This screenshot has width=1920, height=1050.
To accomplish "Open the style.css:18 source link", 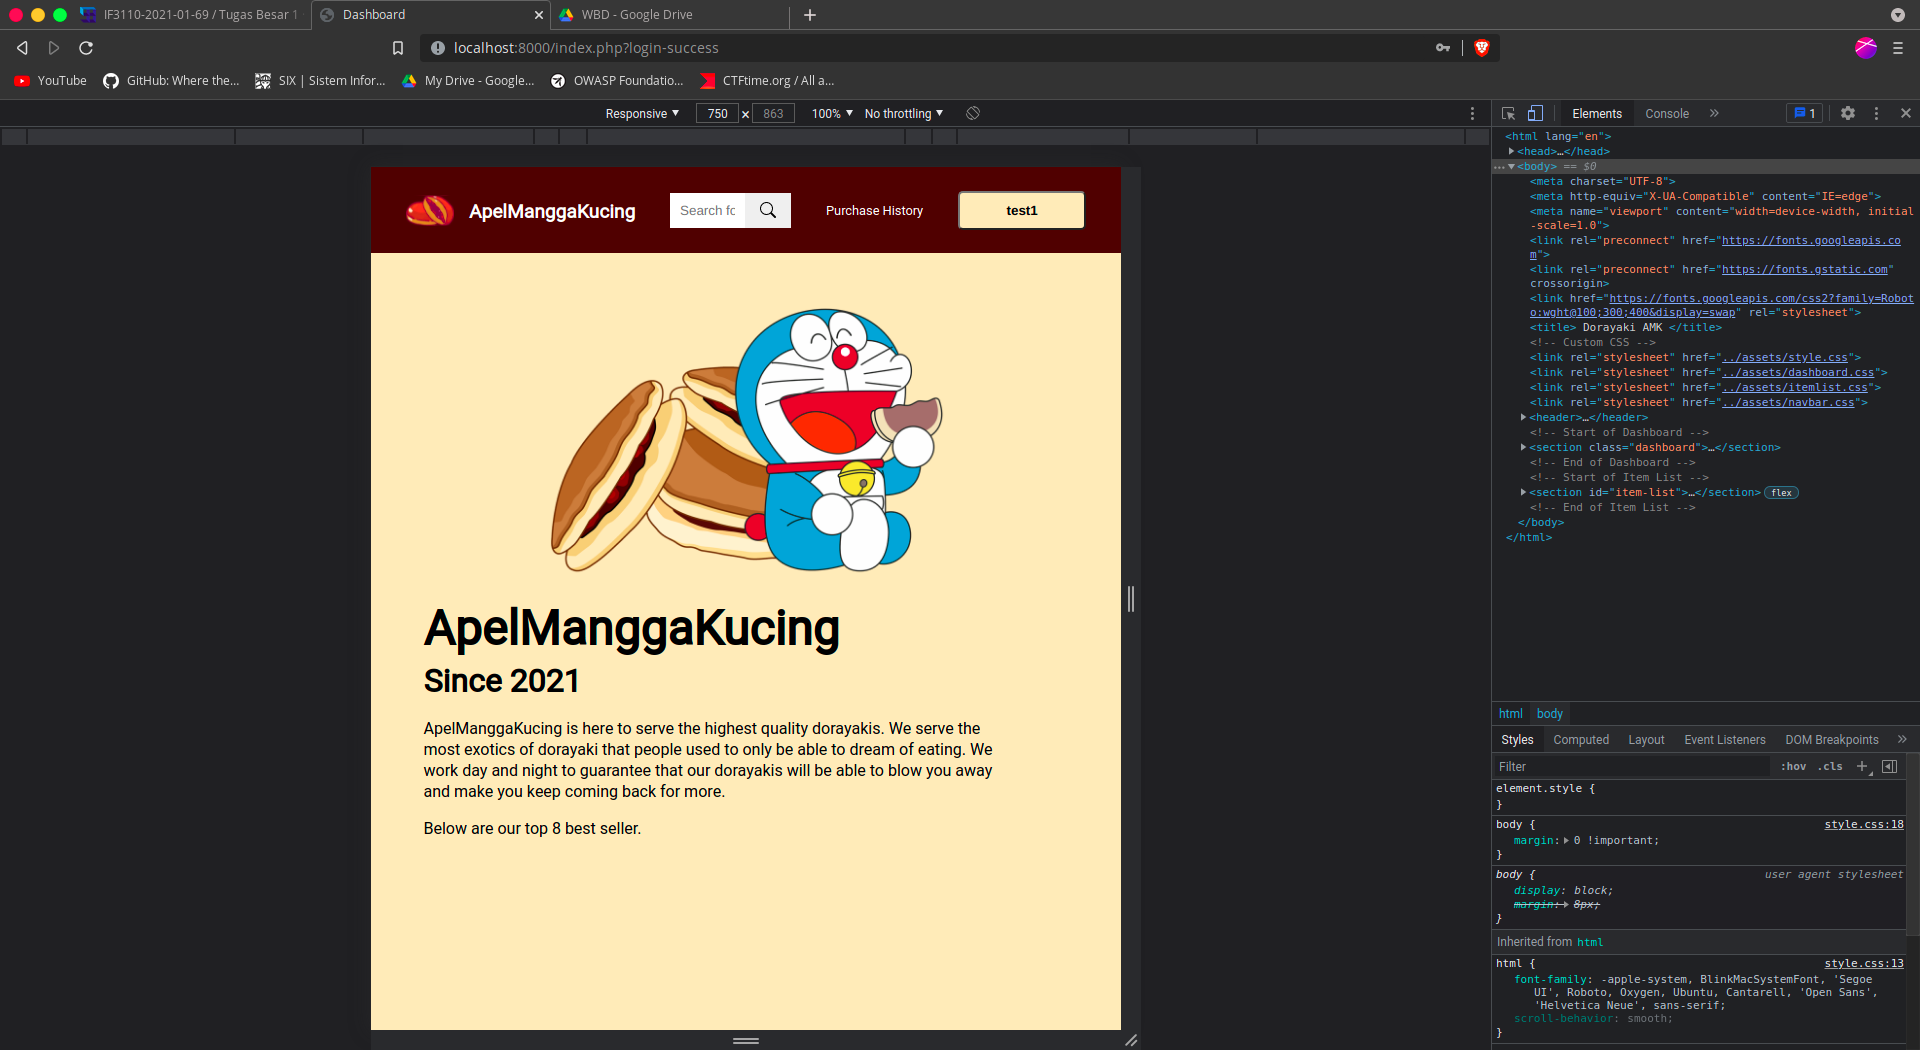I will click(1864, 825).
